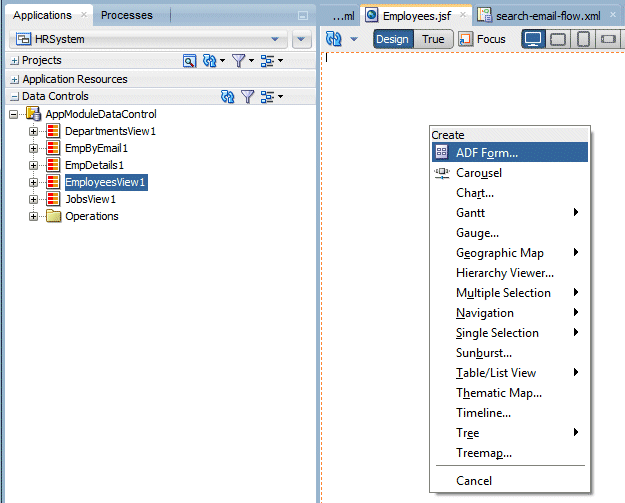Expand the JobsView1 node

(33, 199)
